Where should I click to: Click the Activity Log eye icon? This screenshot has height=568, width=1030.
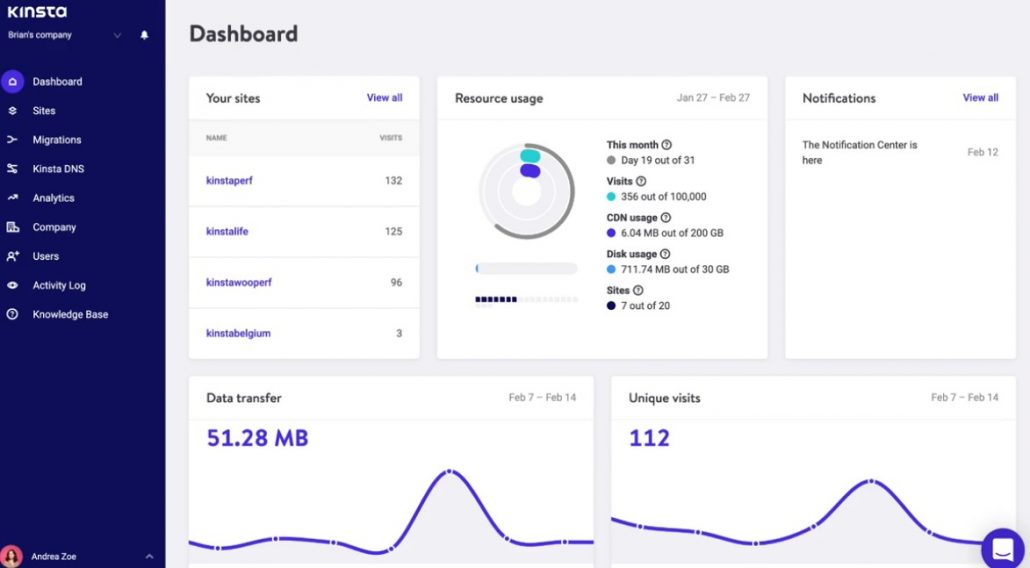click(x=12, y=286)
